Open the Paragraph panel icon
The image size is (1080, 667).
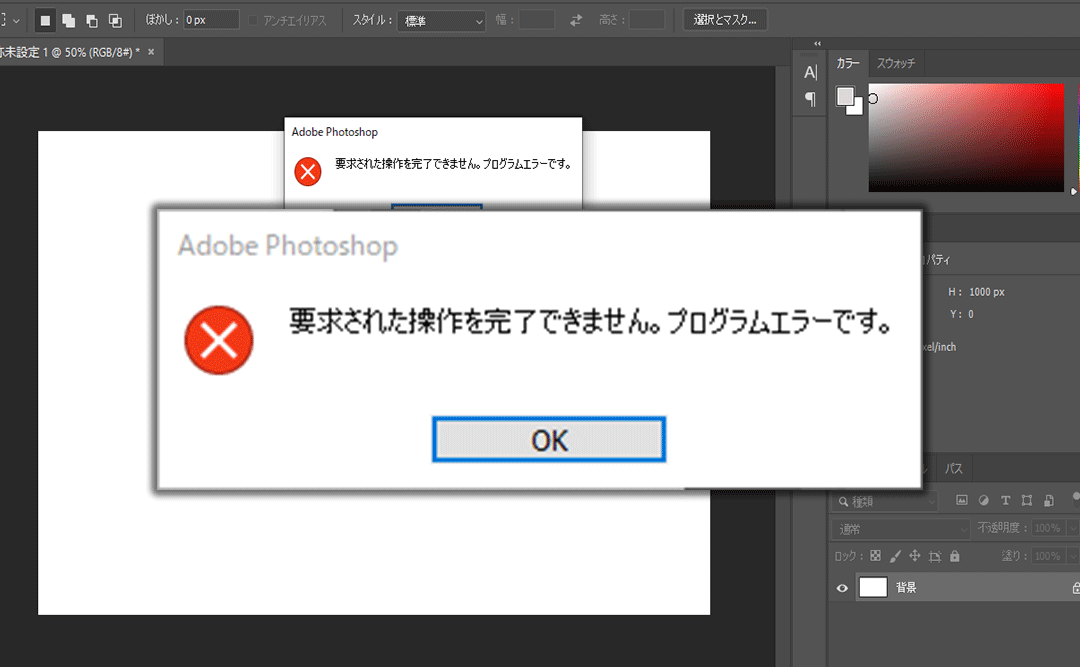(811, 99)
